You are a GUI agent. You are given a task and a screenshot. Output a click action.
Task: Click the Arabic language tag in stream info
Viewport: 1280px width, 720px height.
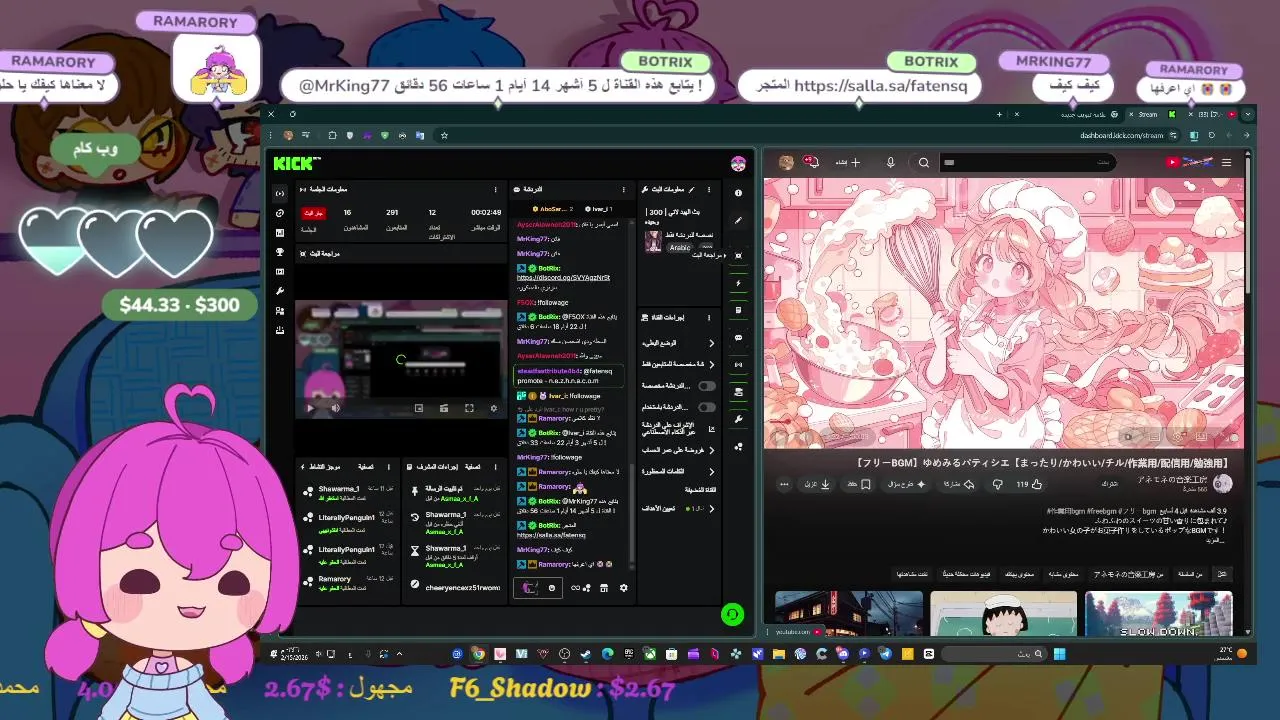point(680,247)
